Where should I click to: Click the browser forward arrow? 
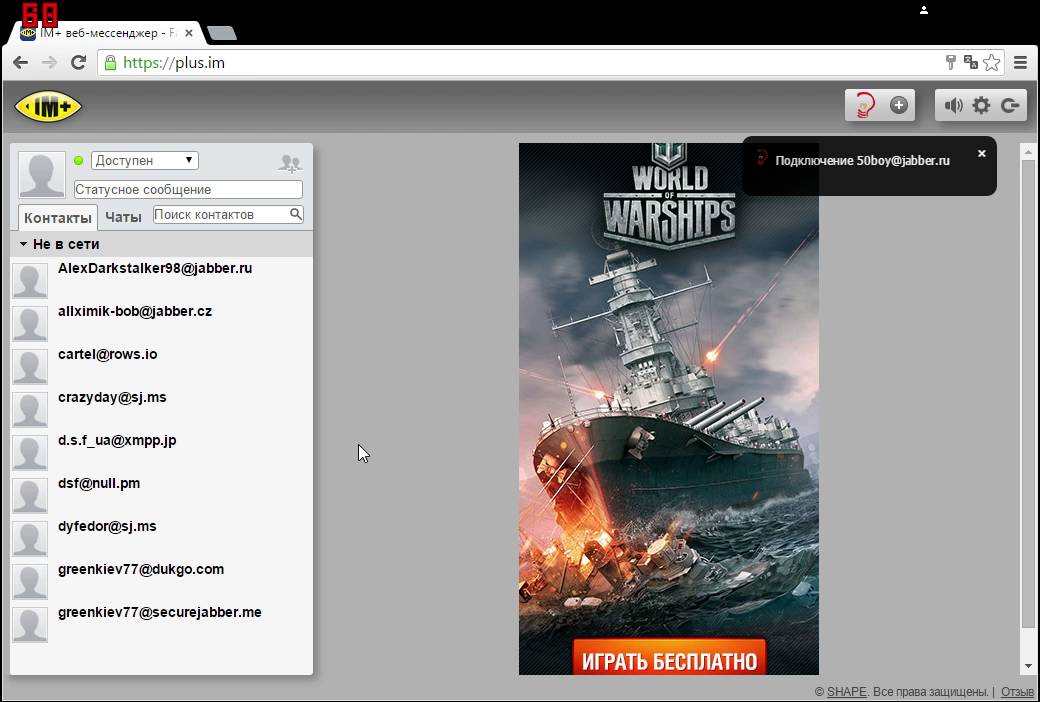[50, 62]
